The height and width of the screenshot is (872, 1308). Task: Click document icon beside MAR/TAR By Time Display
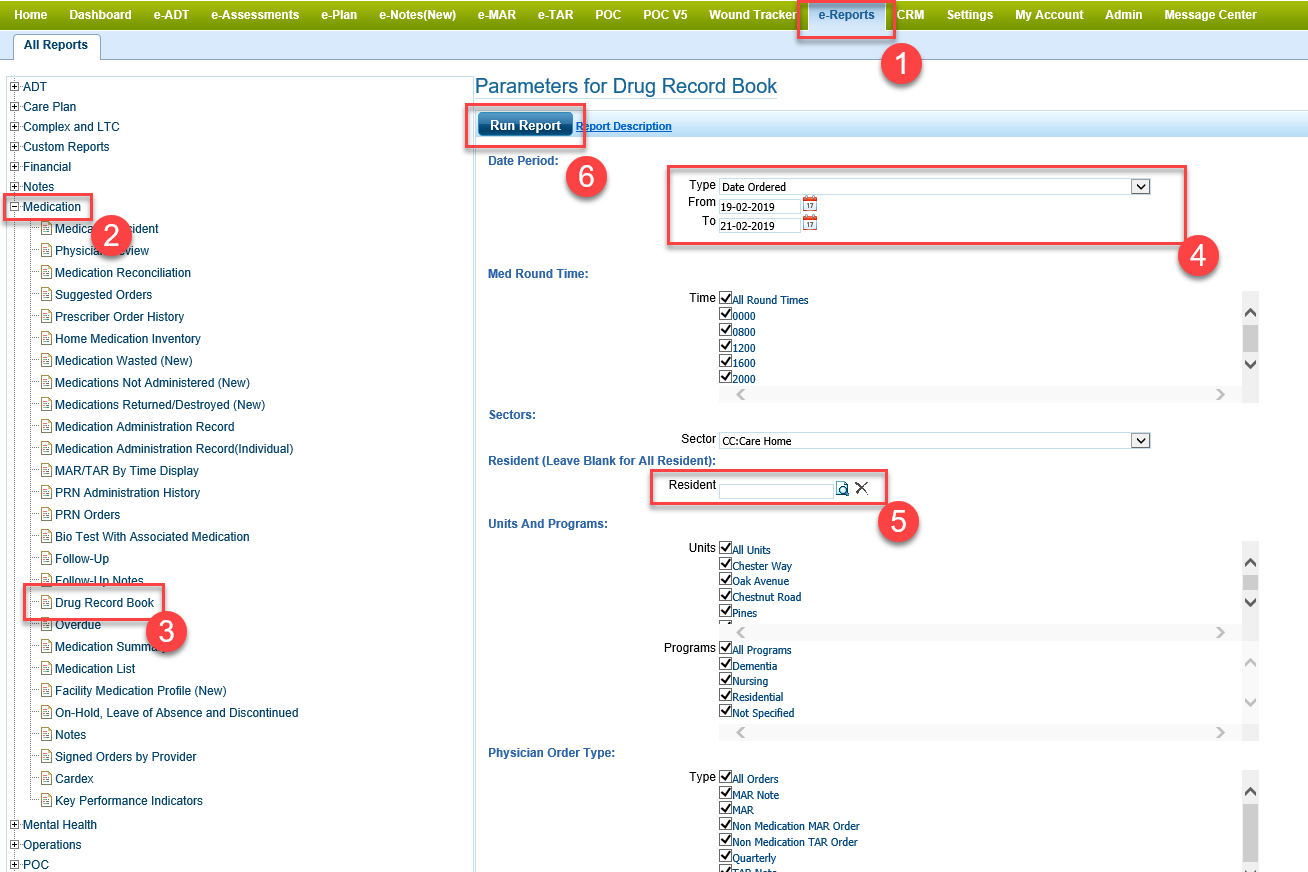(46, 470)
